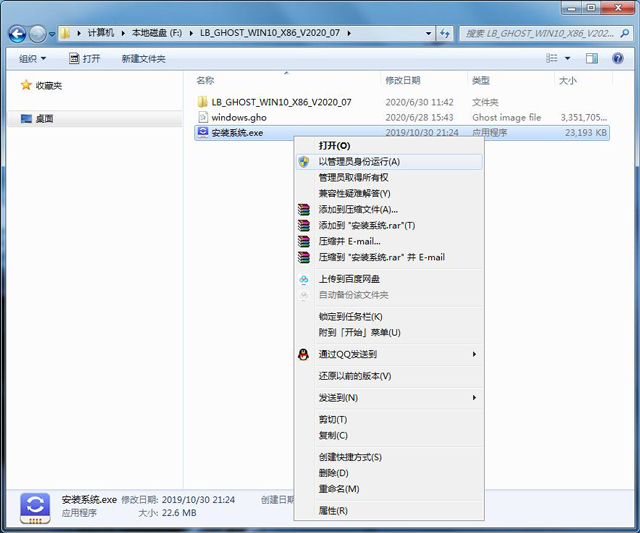Click the Back navigation arrow
This screenshot has height=533, width=640.
click(x=17, y=34)
